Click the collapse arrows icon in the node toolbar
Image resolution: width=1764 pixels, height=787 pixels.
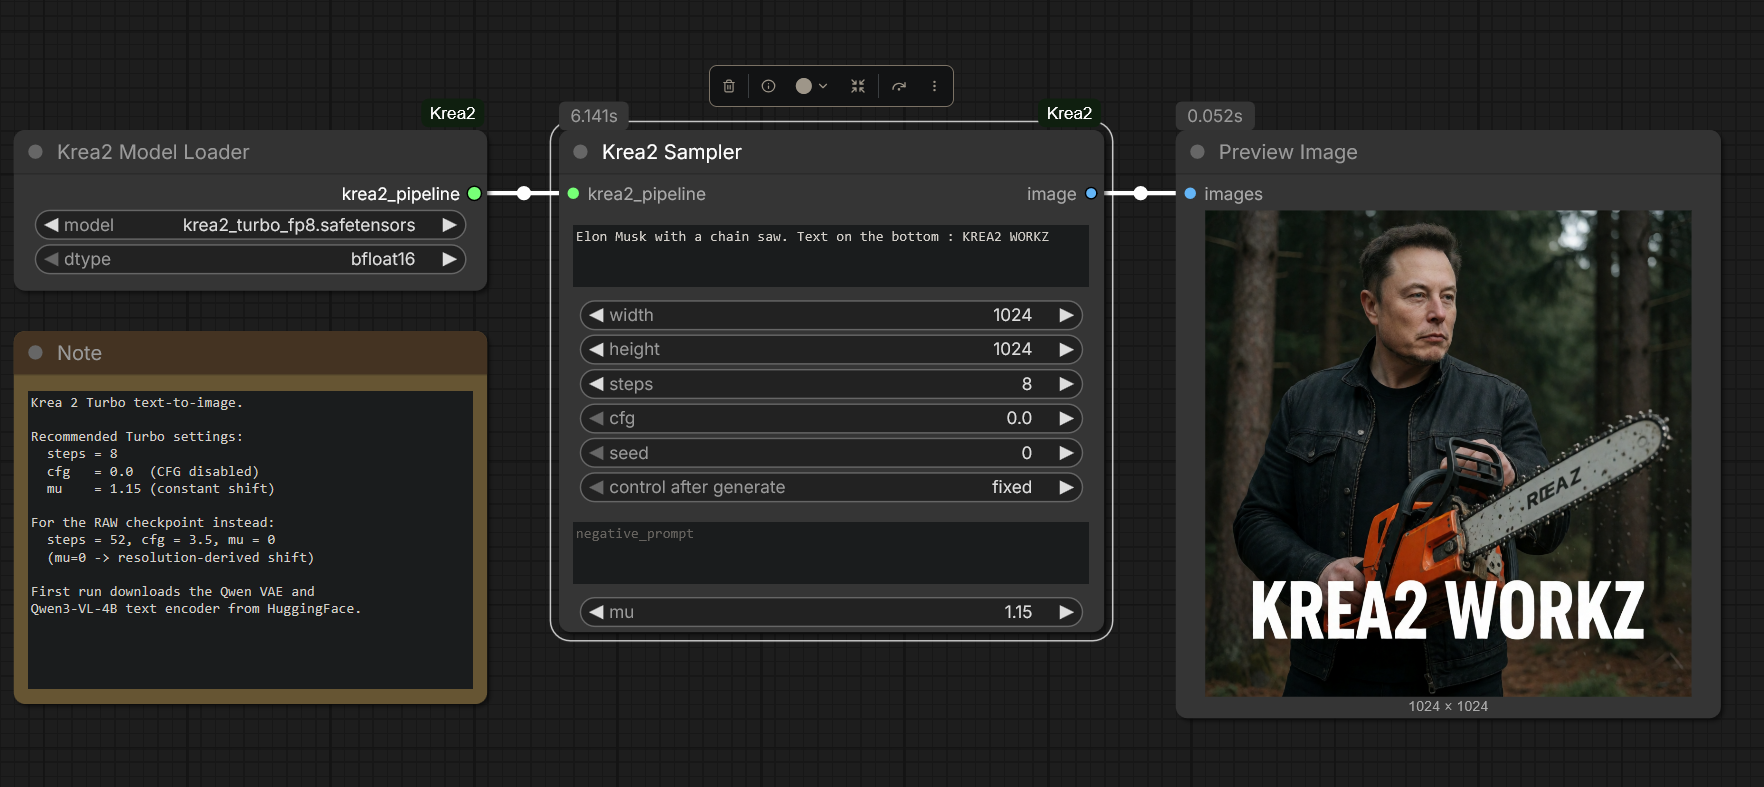[x=858, y=86]
